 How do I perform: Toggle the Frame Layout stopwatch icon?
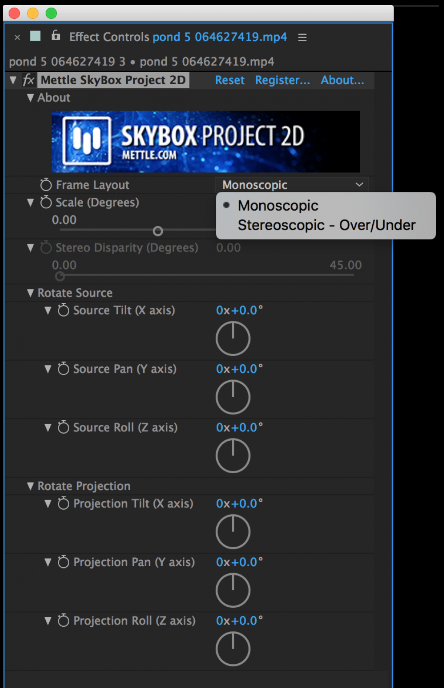[46, 185]
